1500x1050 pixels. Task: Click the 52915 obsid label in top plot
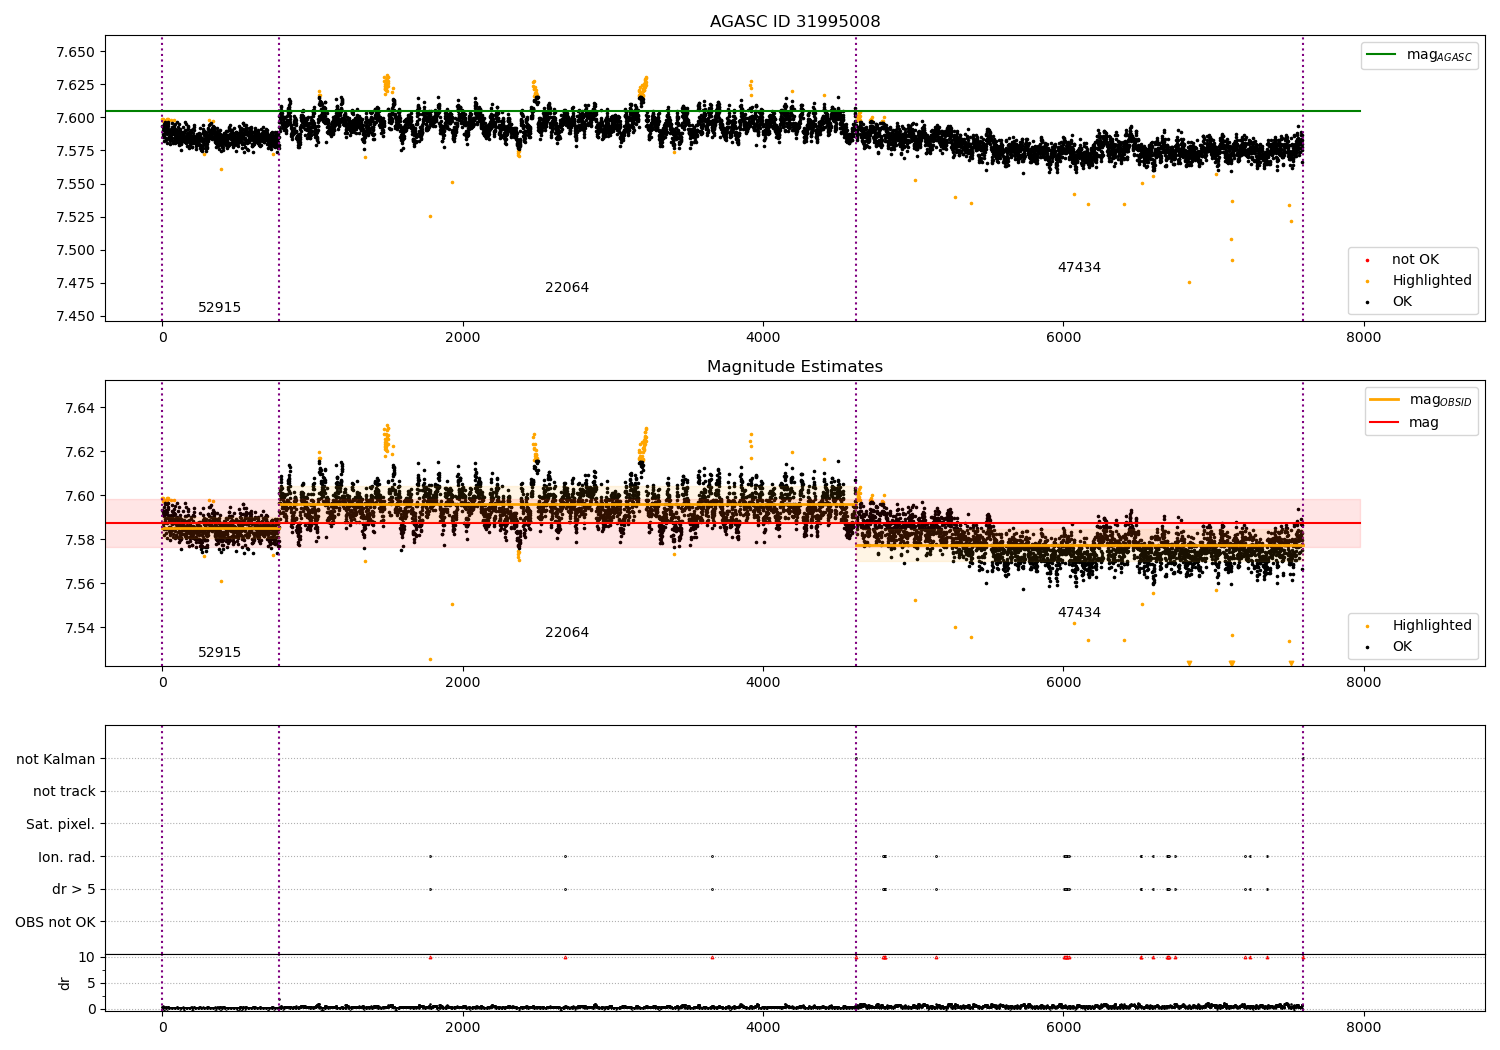(219, 308)
